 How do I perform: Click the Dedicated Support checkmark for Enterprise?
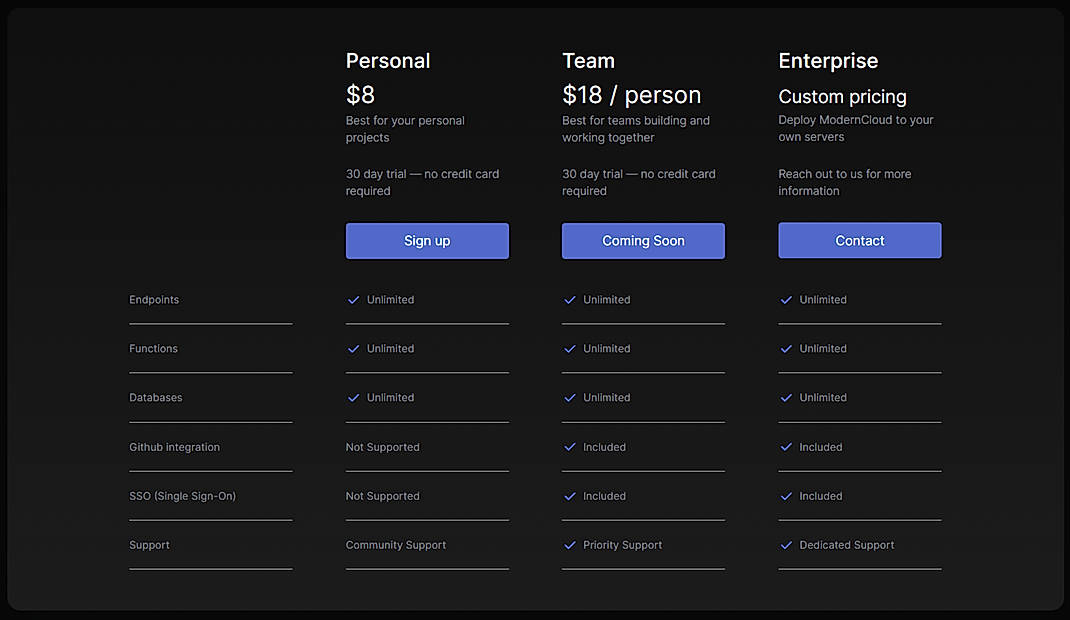[x=786, y=545]
